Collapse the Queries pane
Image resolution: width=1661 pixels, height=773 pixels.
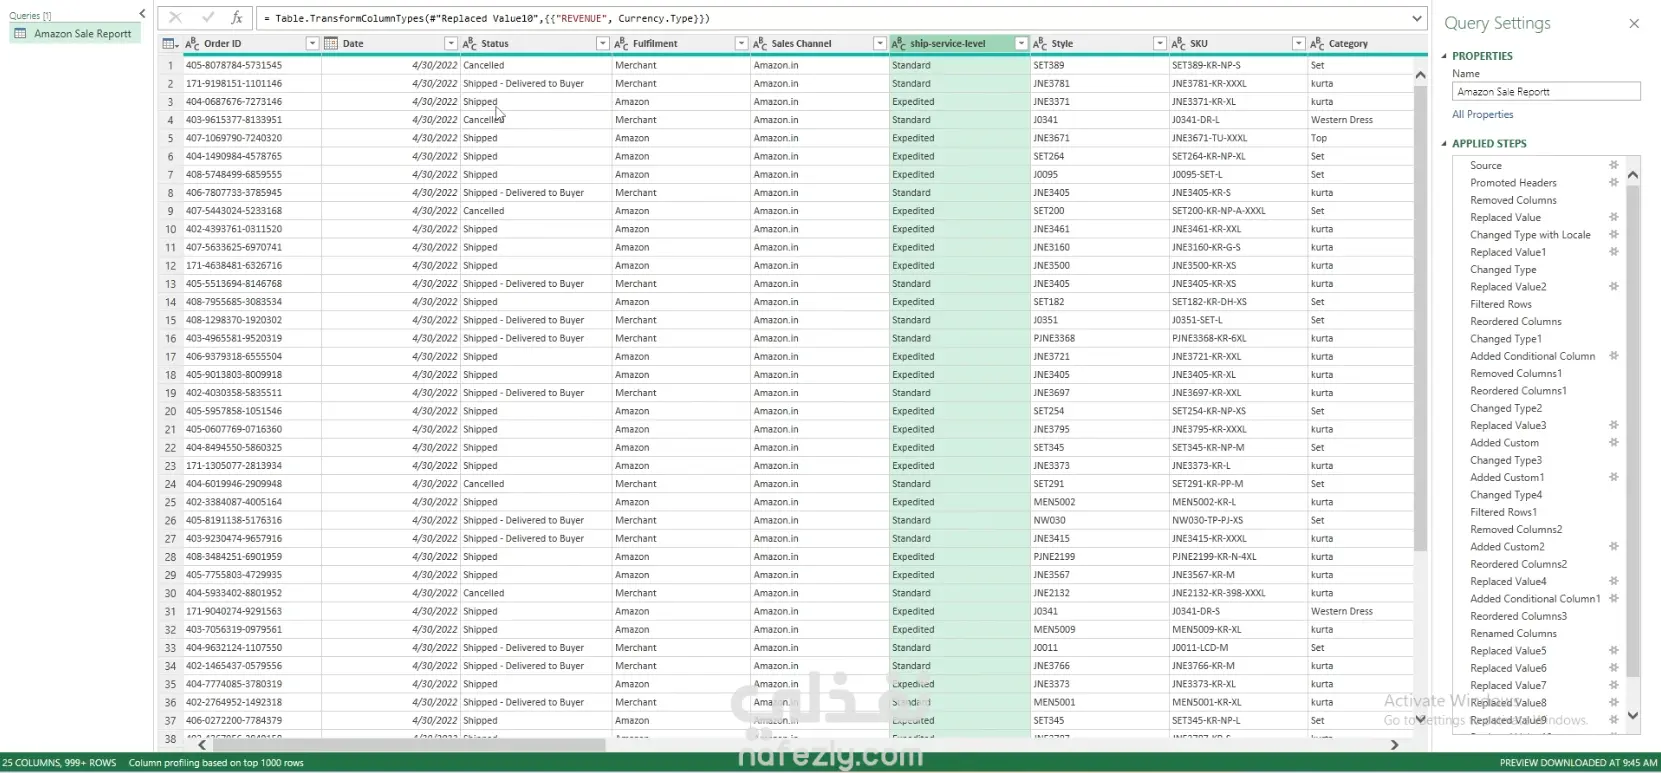coord(142,14)
